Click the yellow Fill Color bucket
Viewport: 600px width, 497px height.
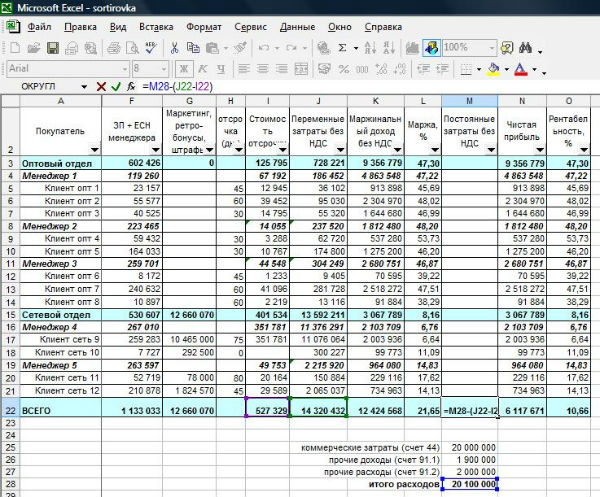pyautogui.click(x=492, y=69)
